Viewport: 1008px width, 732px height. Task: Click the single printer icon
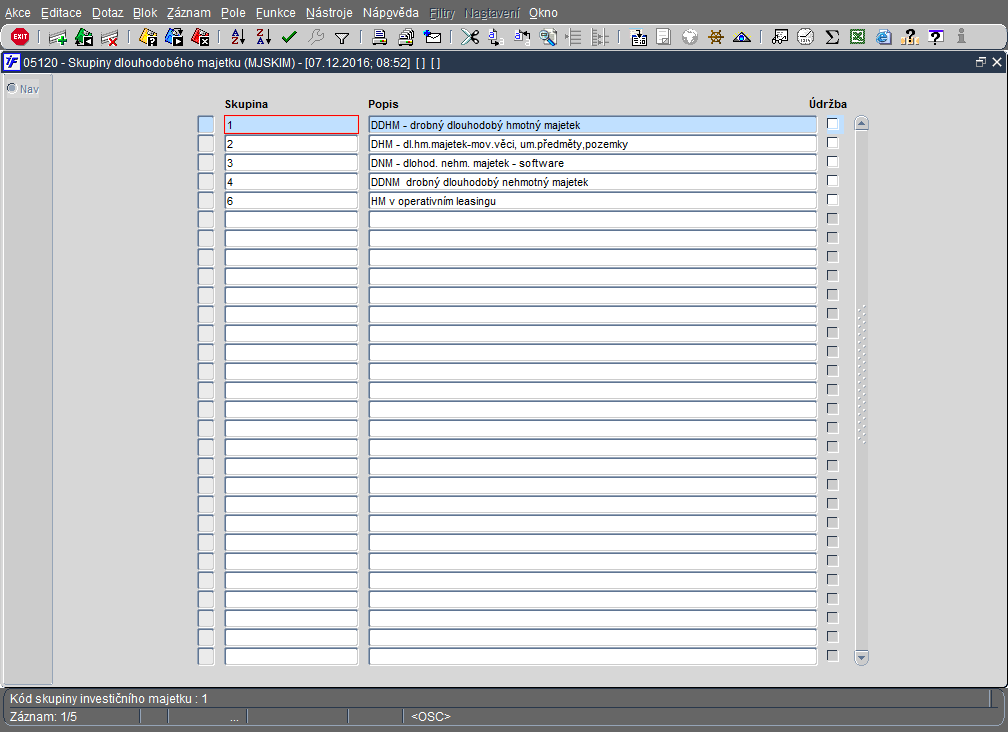(379, 37)
